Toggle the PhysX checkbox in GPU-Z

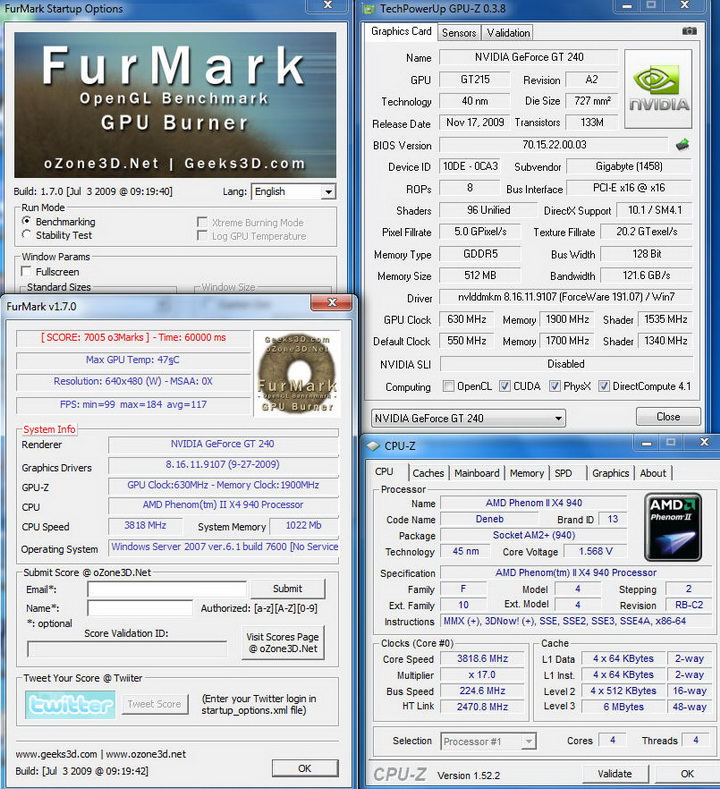(x=554, y=386)
